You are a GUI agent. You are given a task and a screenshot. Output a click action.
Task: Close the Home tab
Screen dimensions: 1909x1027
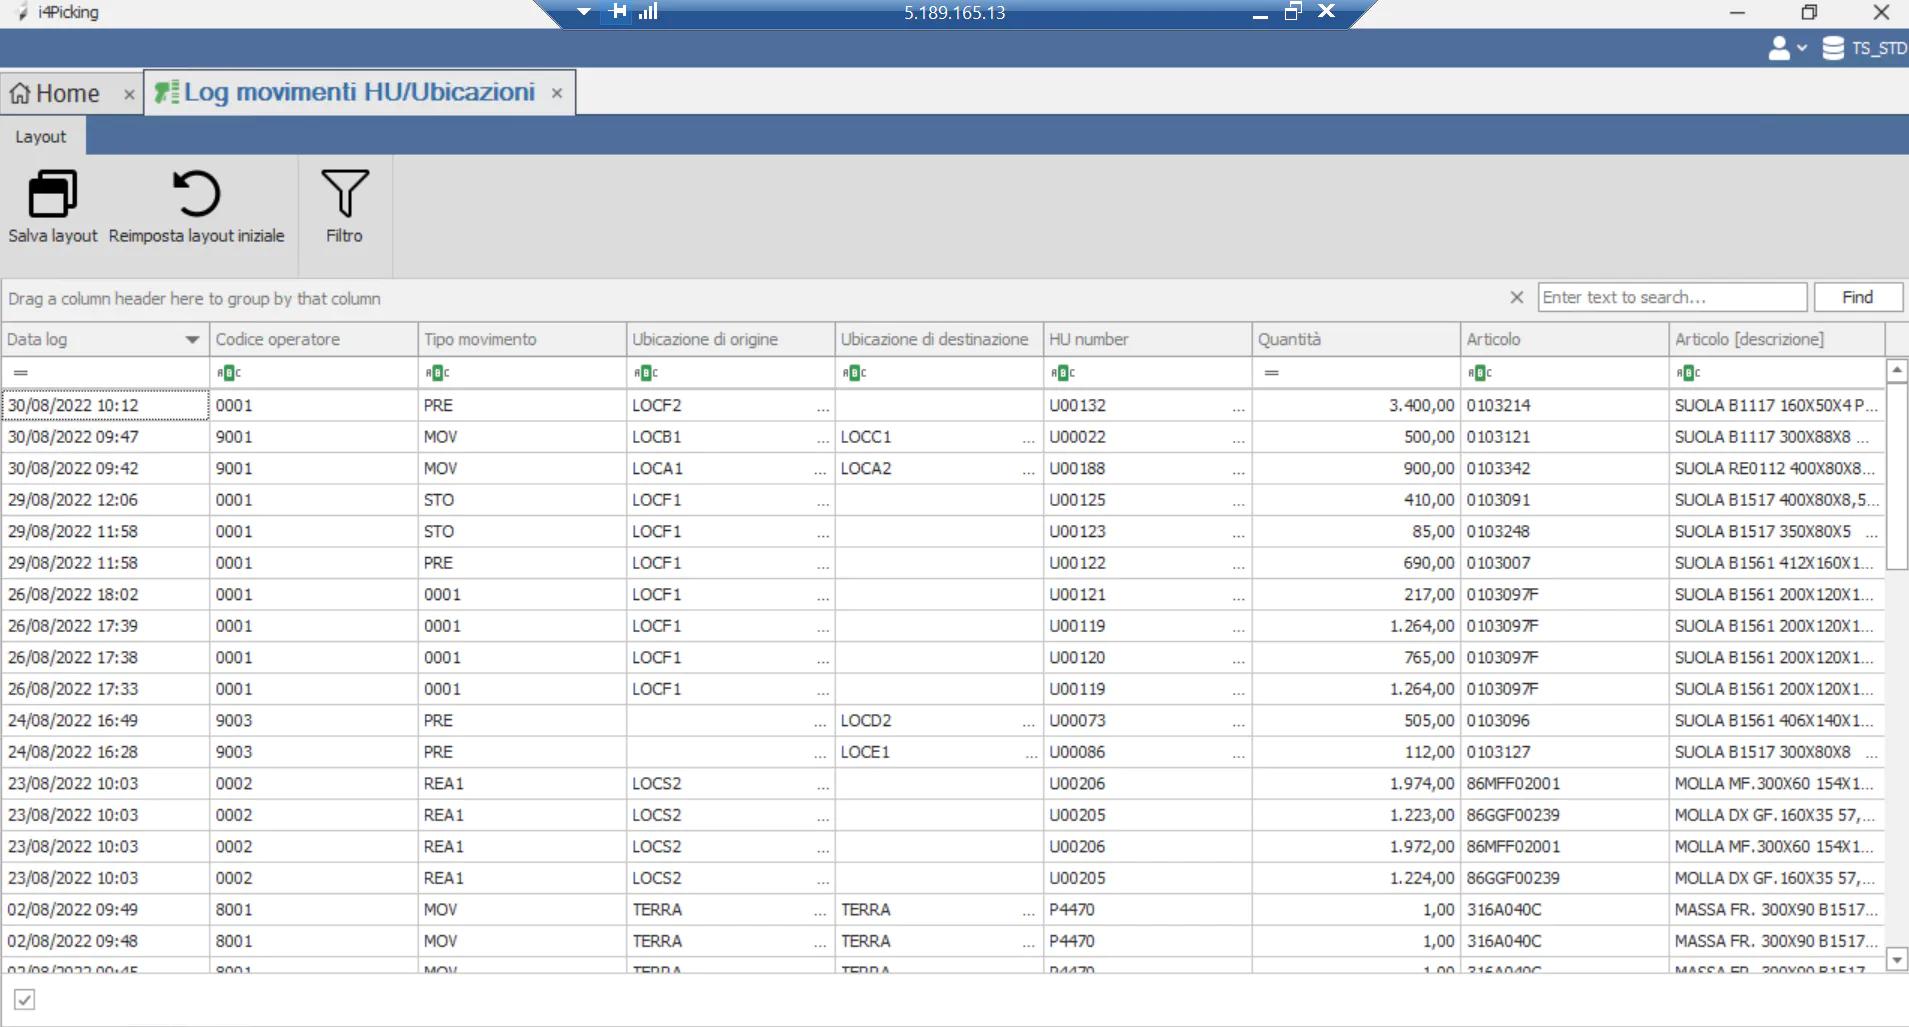129,94
